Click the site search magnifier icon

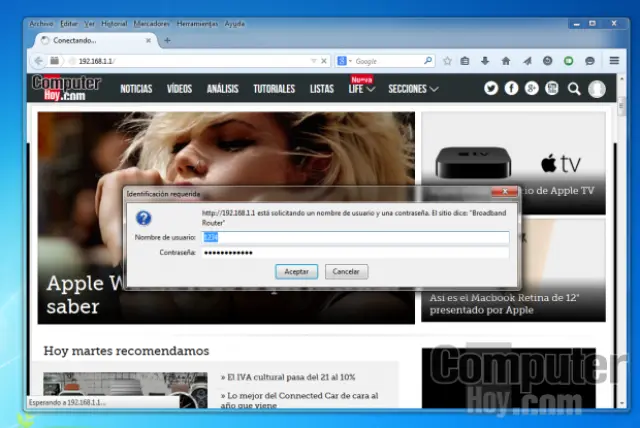tap(574, 88)
